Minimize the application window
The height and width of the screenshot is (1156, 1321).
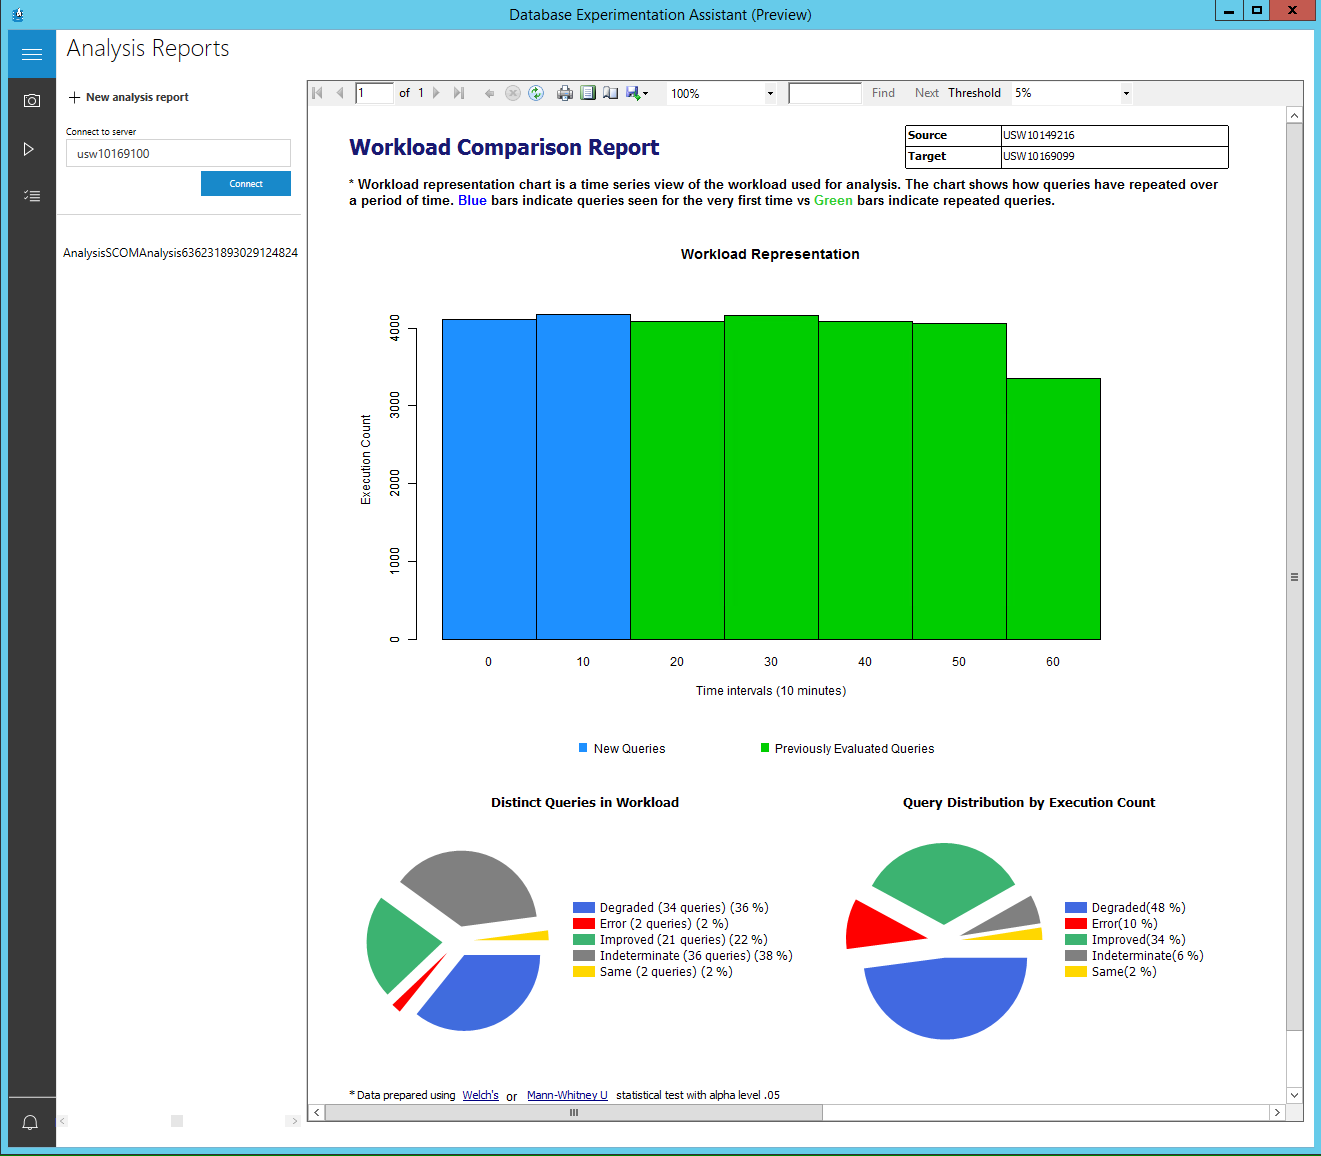(1229, 10)
